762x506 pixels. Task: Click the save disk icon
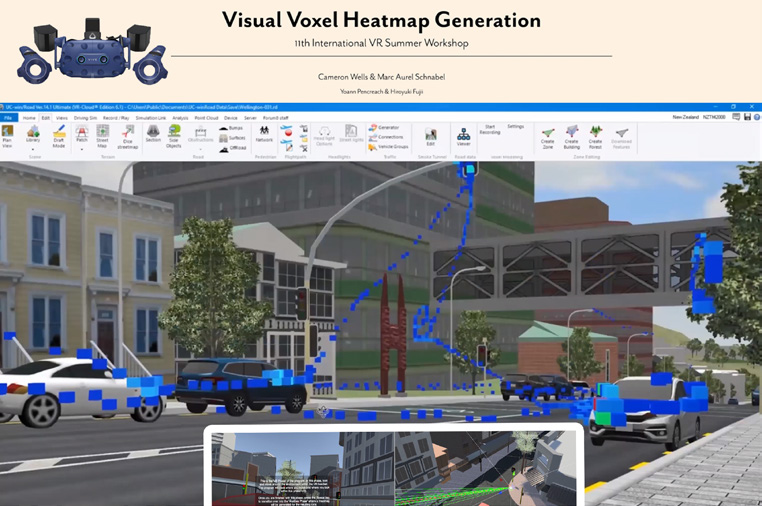[x=747, y=117]
